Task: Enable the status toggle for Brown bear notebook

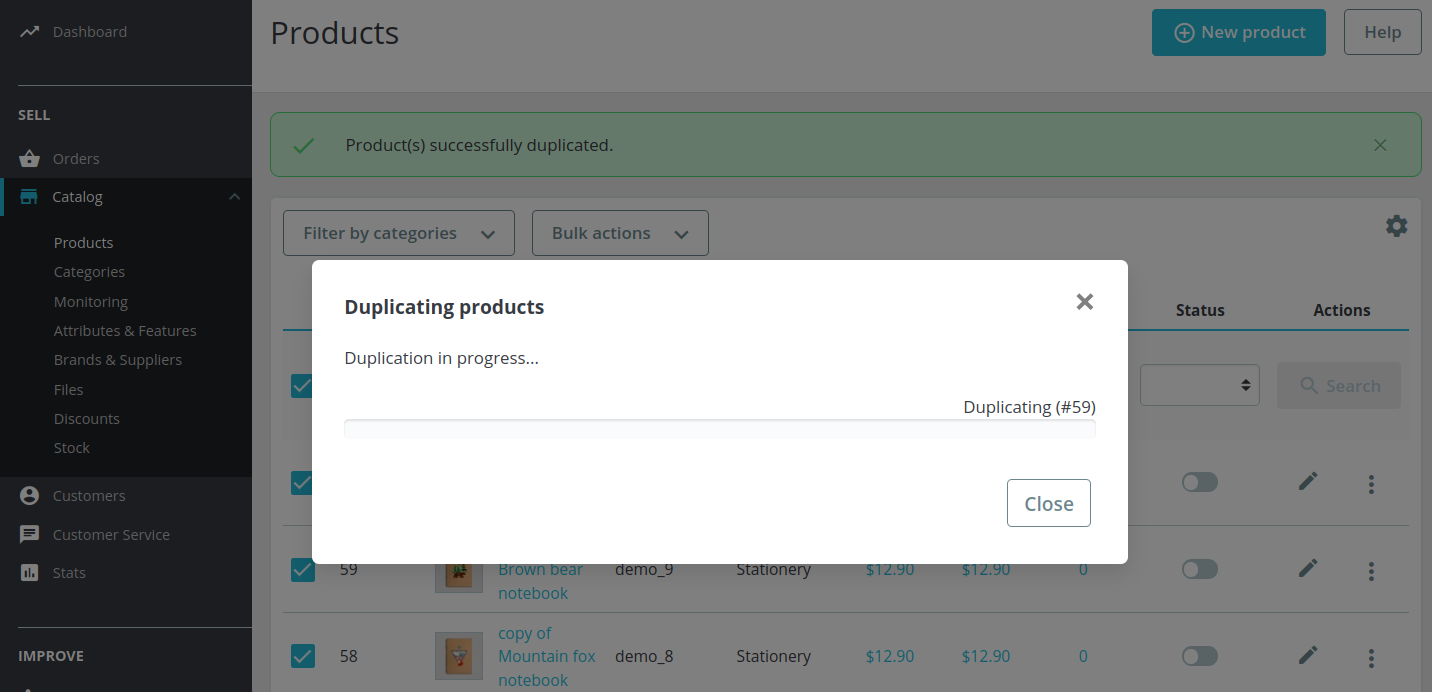Action: click(x=1199, y=569)
